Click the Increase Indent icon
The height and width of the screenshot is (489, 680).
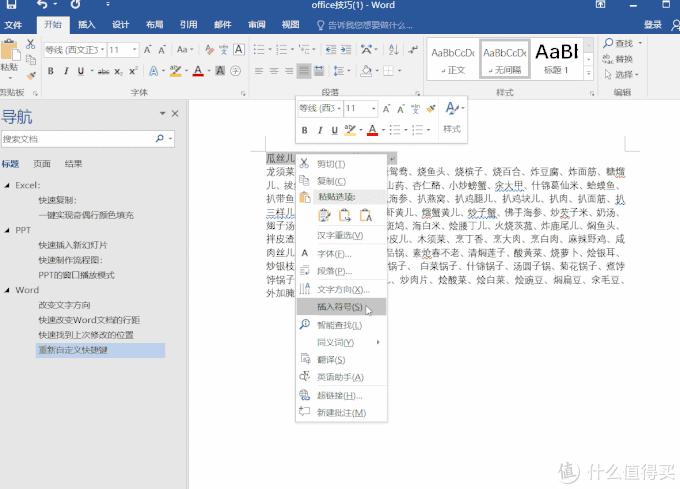click(346, 50)
